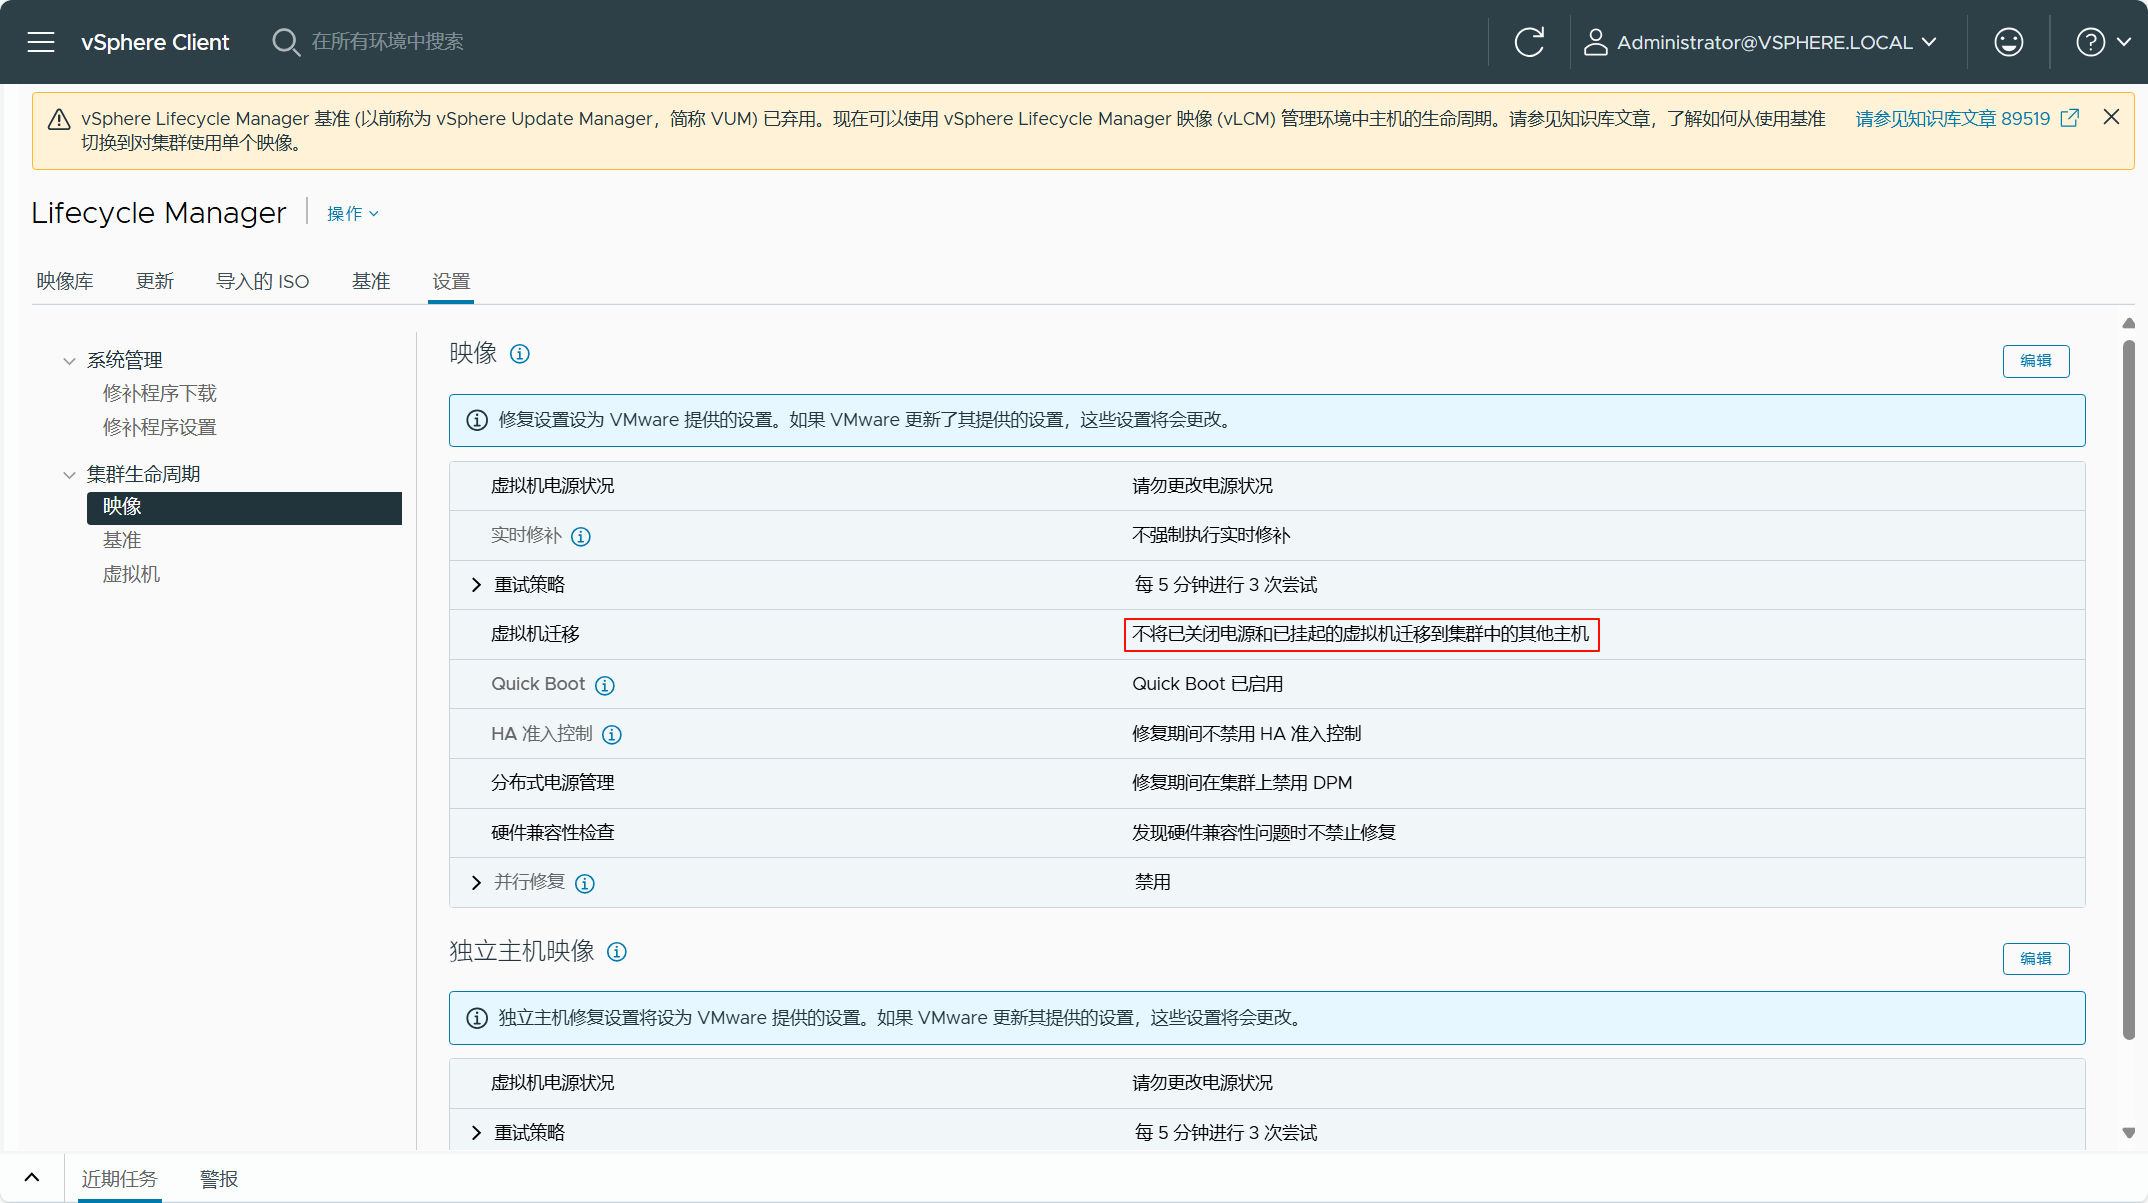Open the help question mark menu
Screen dimensions: 2148x1203
[2102, 42]
